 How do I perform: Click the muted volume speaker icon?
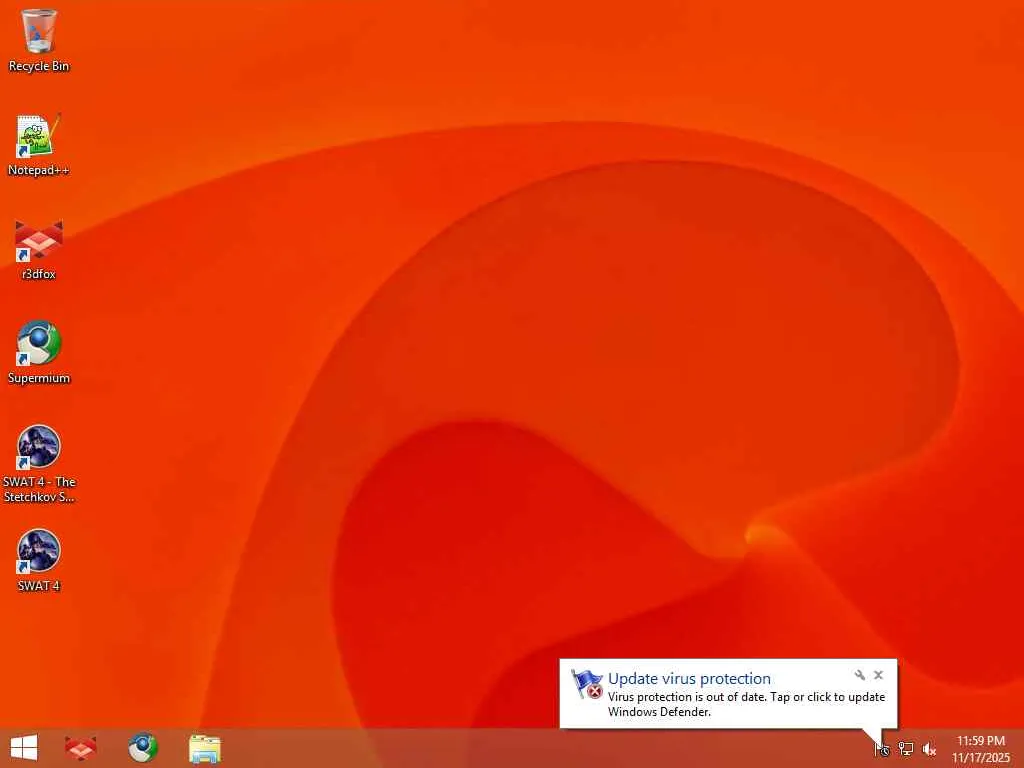[x=929, y=749]
